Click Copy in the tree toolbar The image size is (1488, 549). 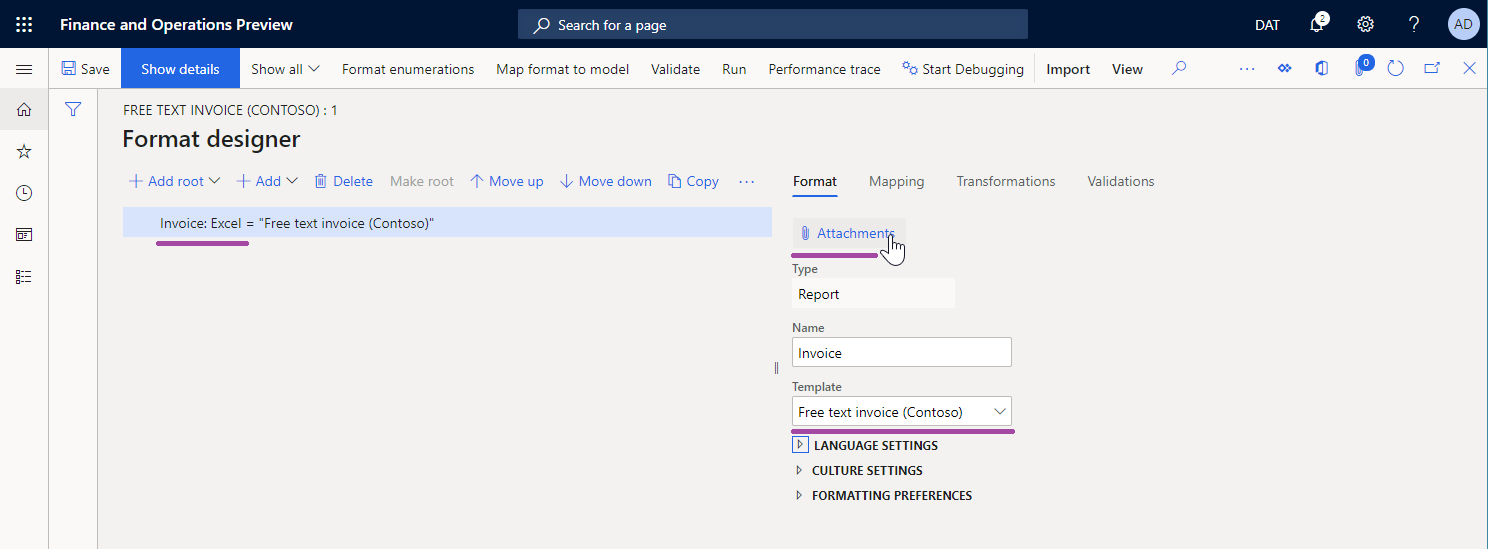coord(693,181)
